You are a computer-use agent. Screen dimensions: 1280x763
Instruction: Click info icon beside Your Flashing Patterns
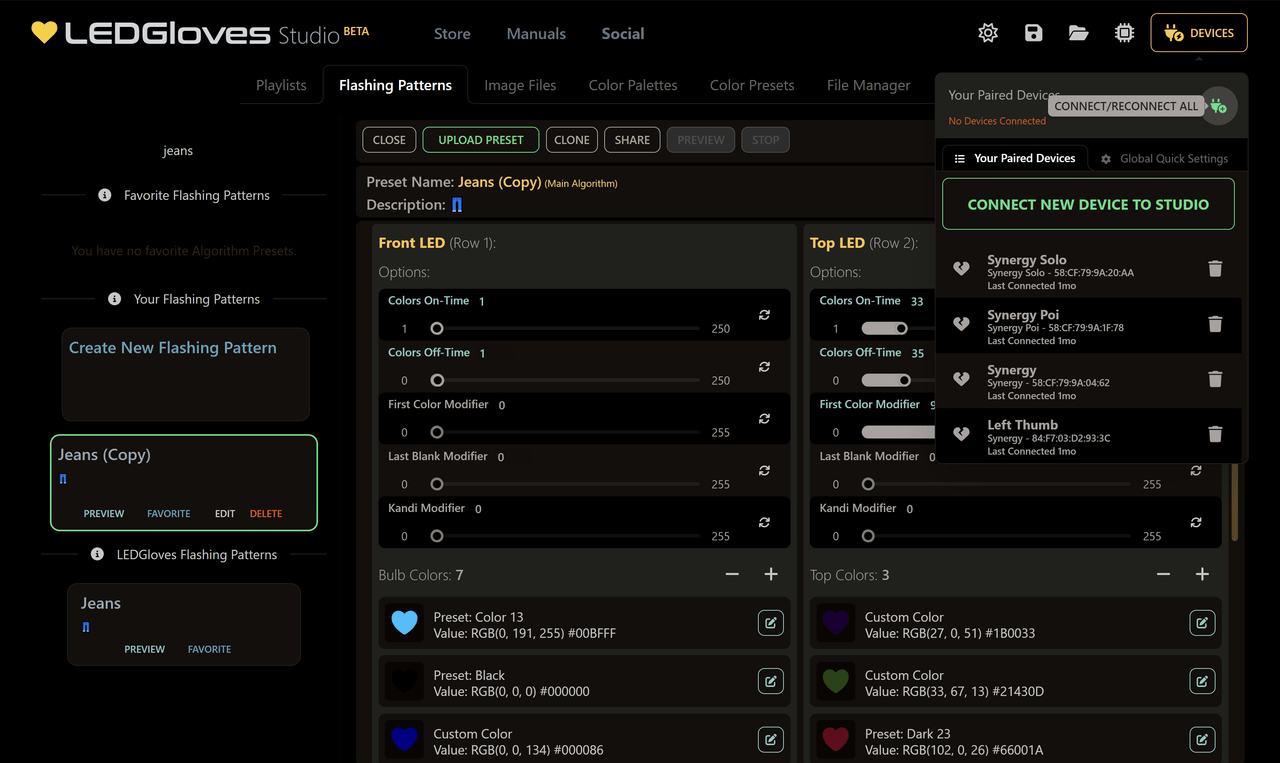coord(114,299)
